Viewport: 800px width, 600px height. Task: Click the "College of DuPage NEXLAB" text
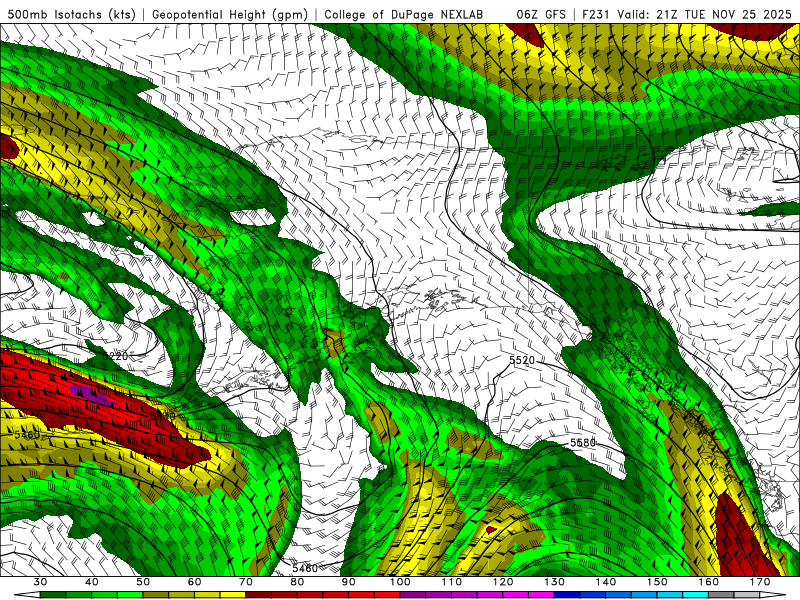pyautogui.click(x=404, y=14)
